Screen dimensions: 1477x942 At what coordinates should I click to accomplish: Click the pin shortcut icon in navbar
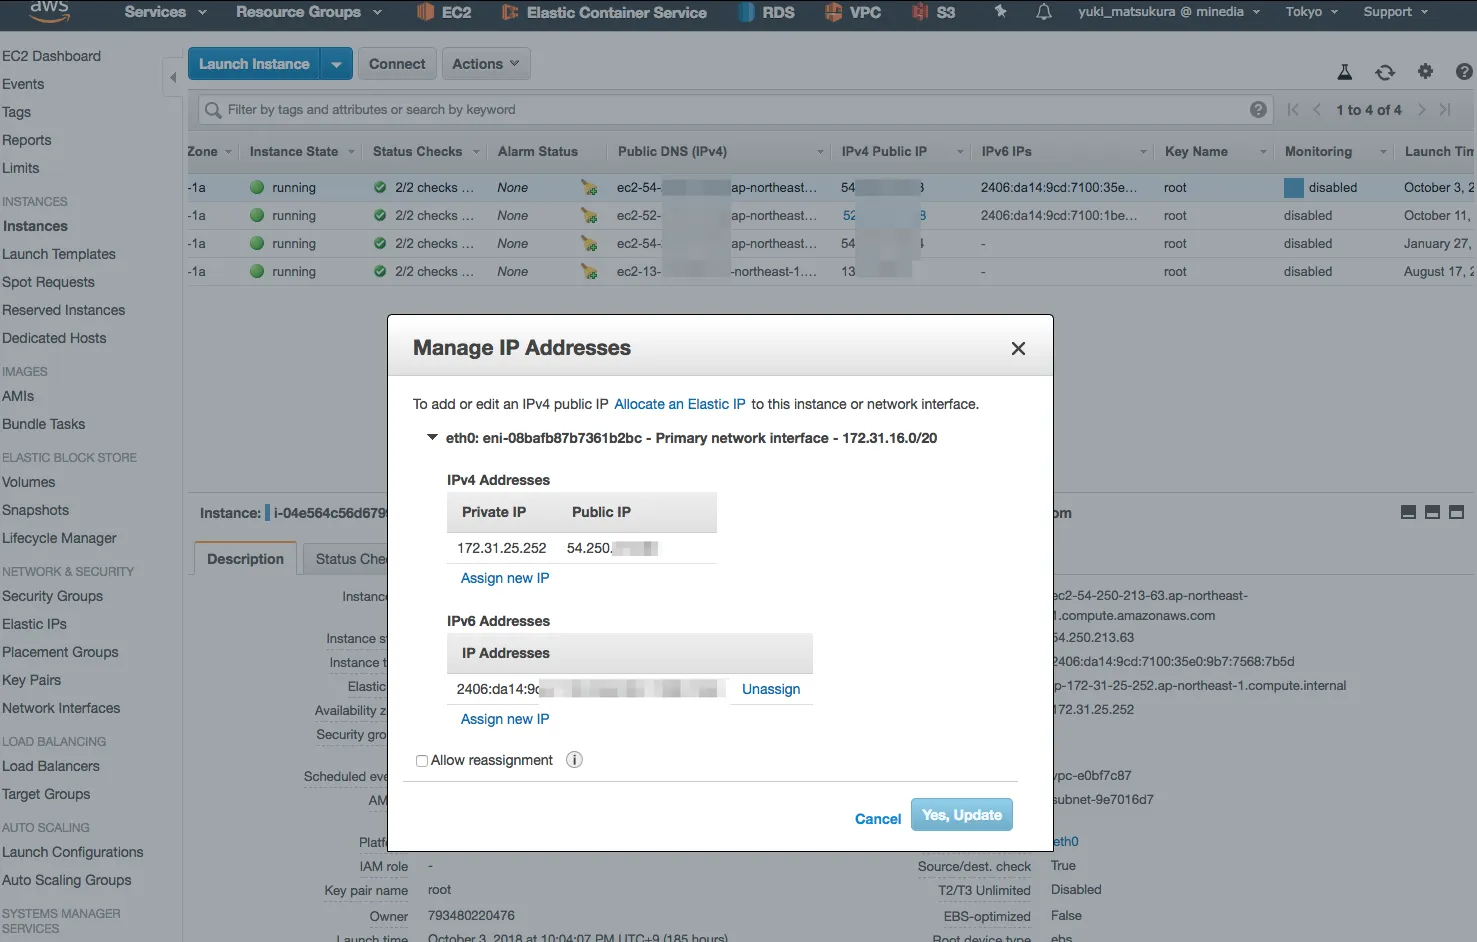(x=1000, y=12)
